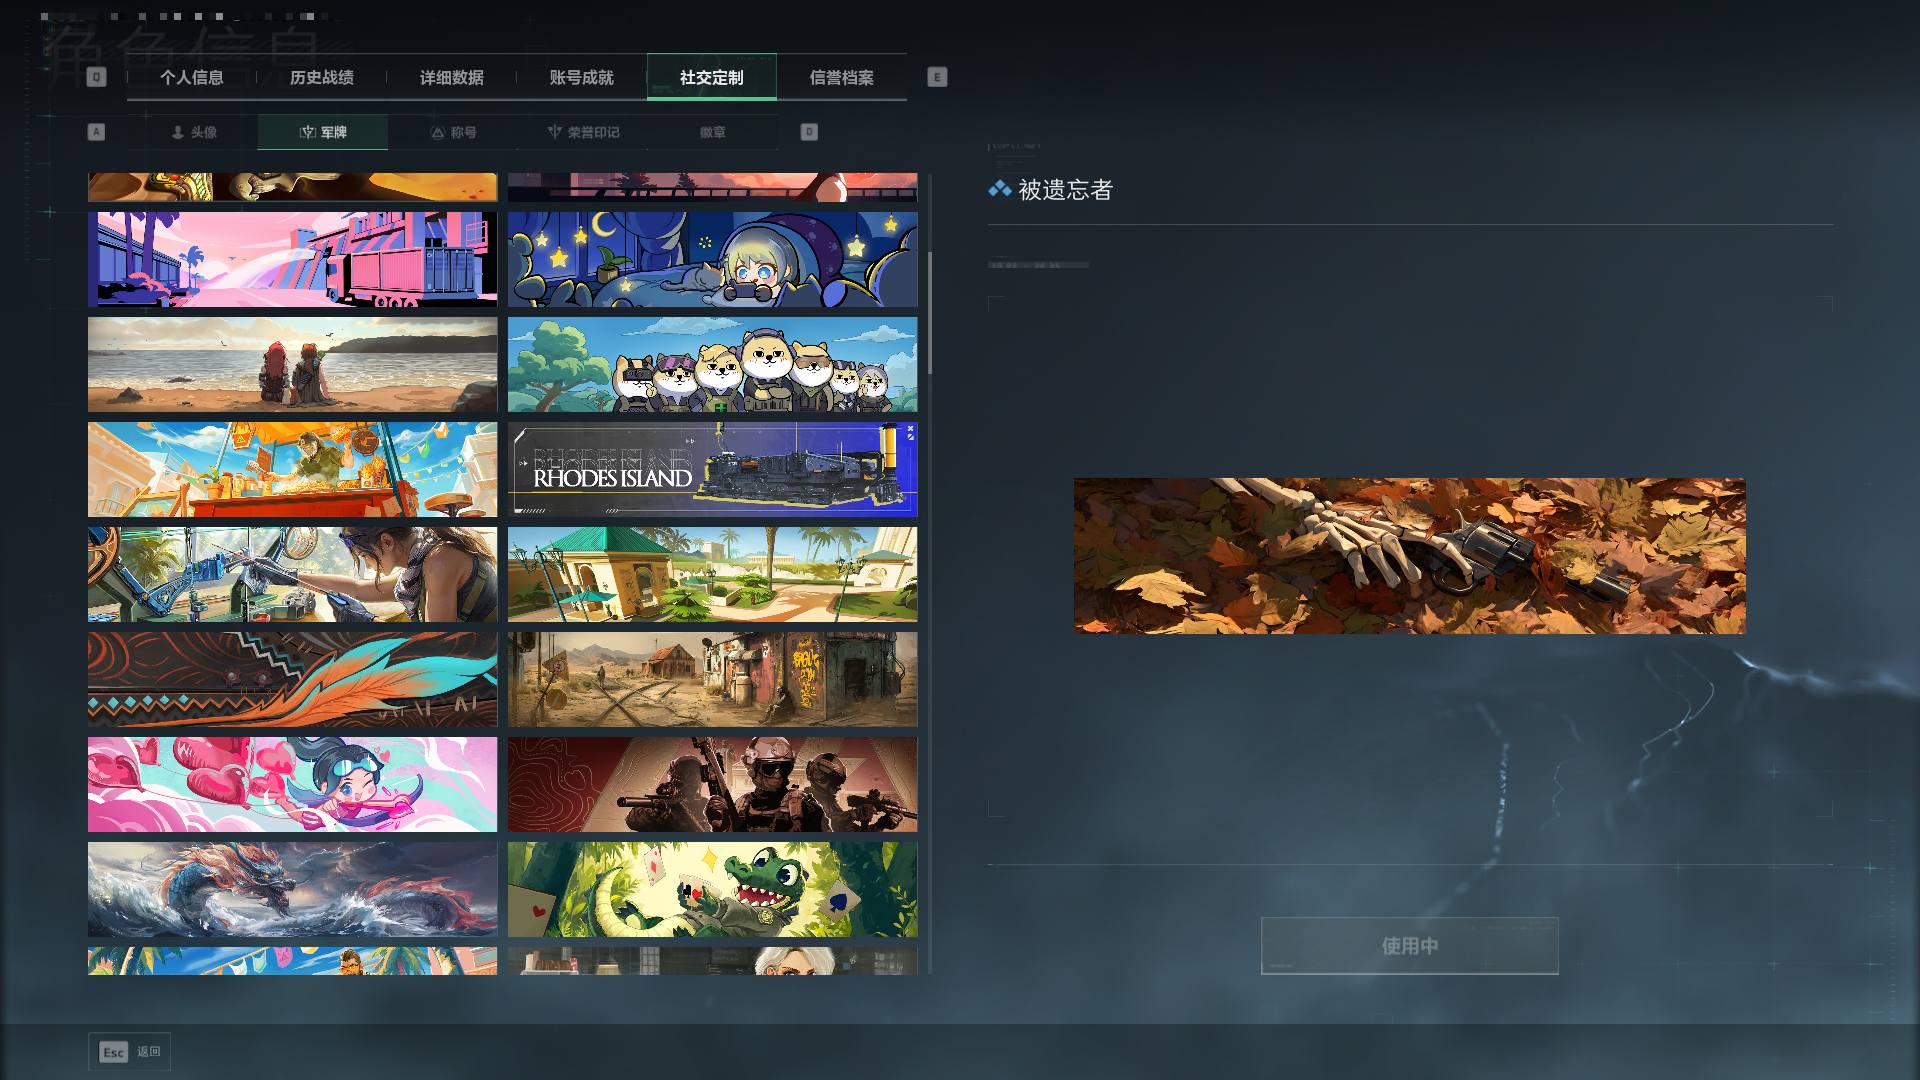
Task: Select the RHODES ISLAND train dog tag
Action: (712, 469)
